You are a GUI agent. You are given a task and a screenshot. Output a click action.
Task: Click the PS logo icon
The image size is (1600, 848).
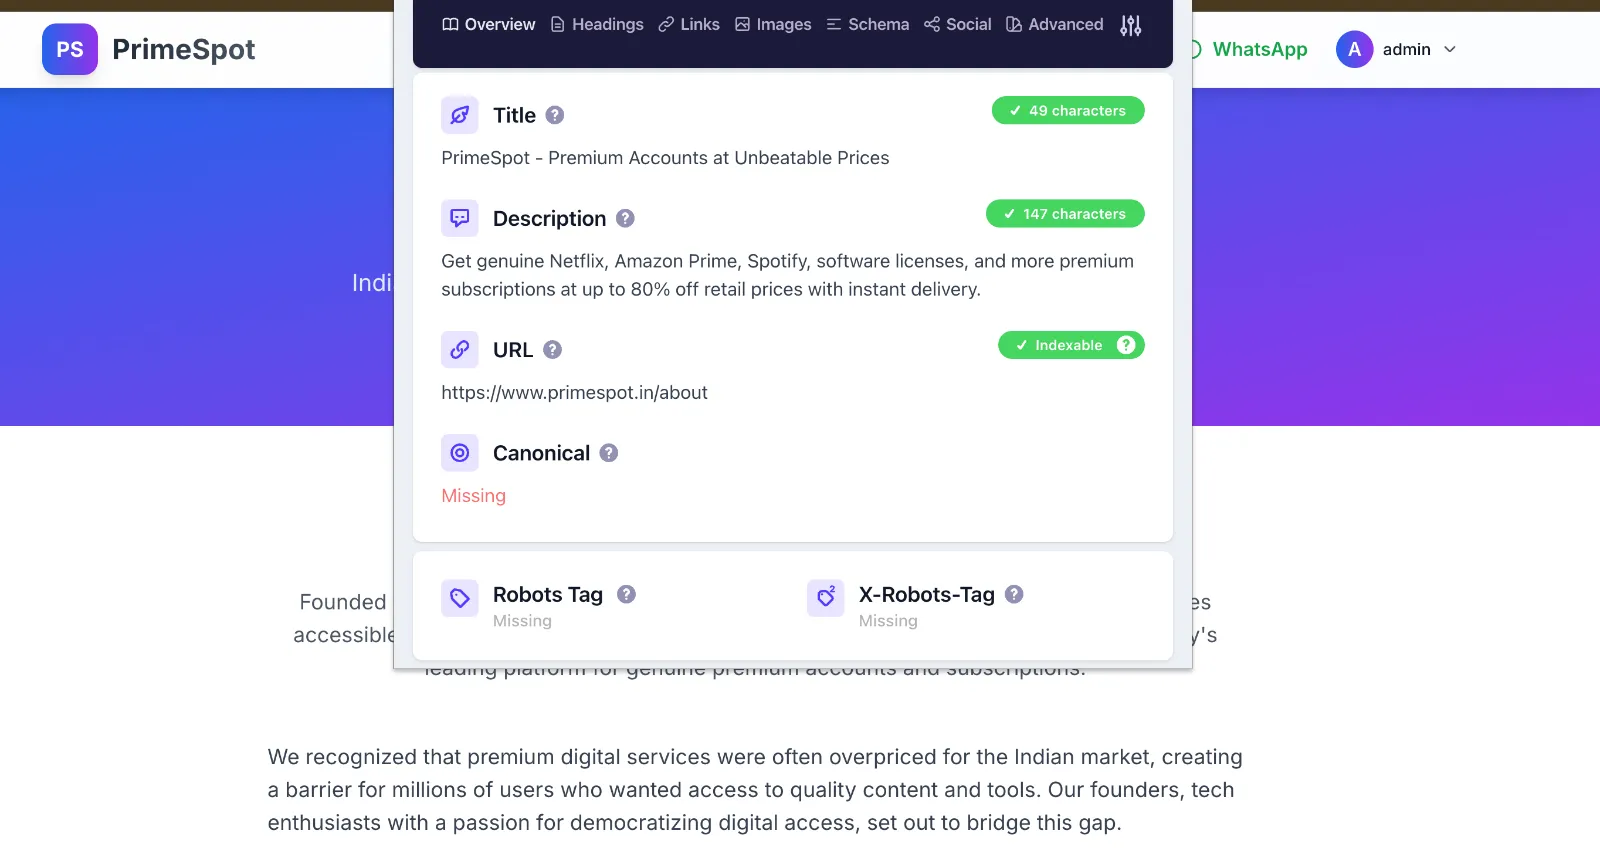tap(70, 49)
